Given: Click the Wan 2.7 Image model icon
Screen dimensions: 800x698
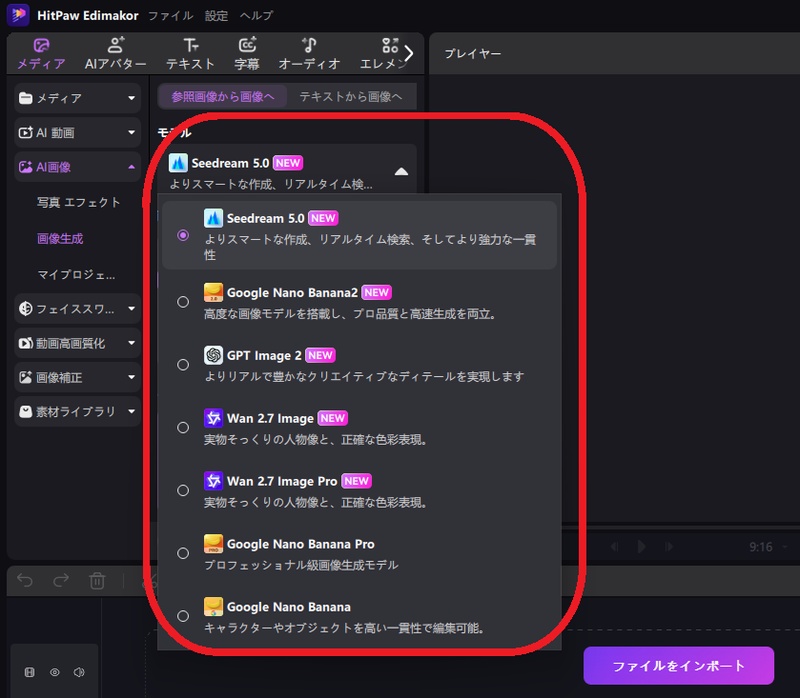Looking at the screenshot, I should (213, 418).
